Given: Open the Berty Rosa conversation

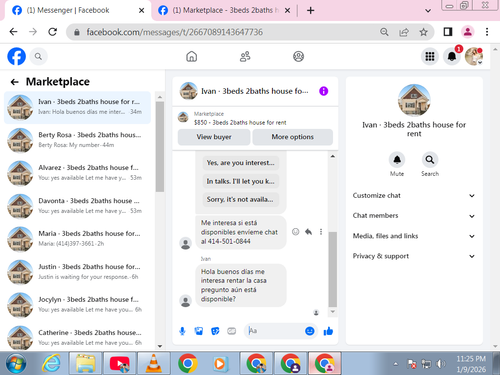Looking at the screenshot, I should point(77,140).
